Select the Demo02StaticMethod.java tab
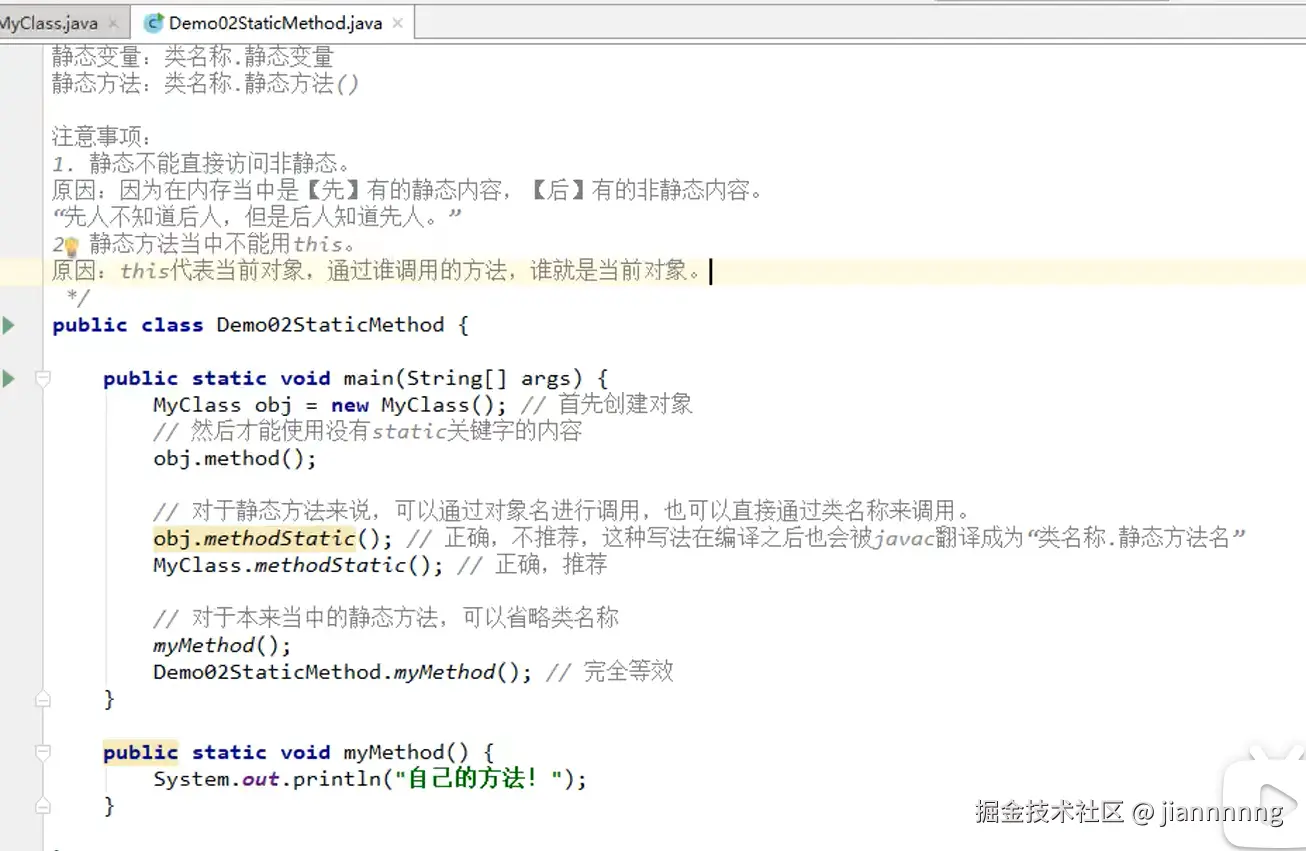This screenshot has height=851, width=1306. (270, 20)
